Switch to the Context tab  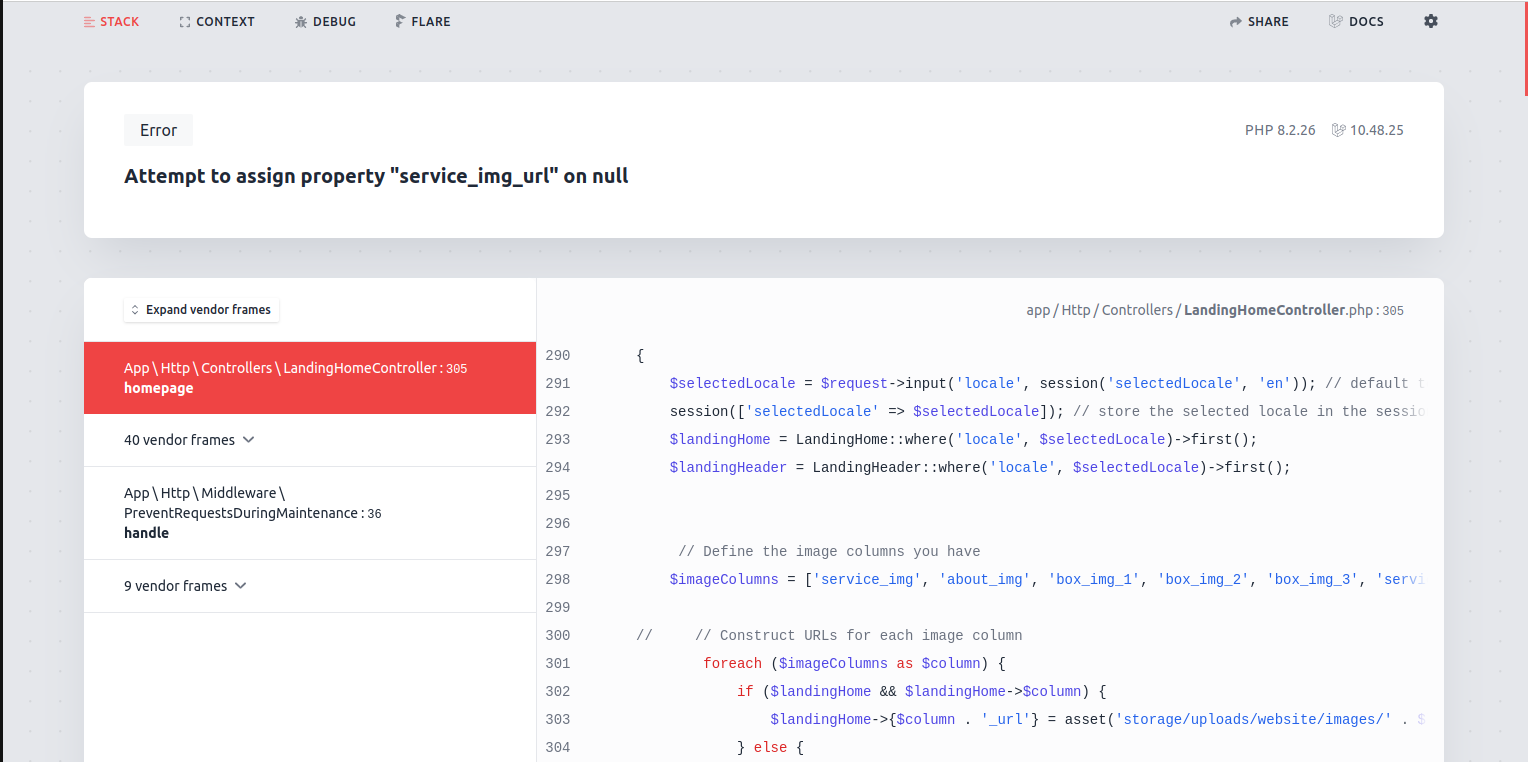point(216,22)
